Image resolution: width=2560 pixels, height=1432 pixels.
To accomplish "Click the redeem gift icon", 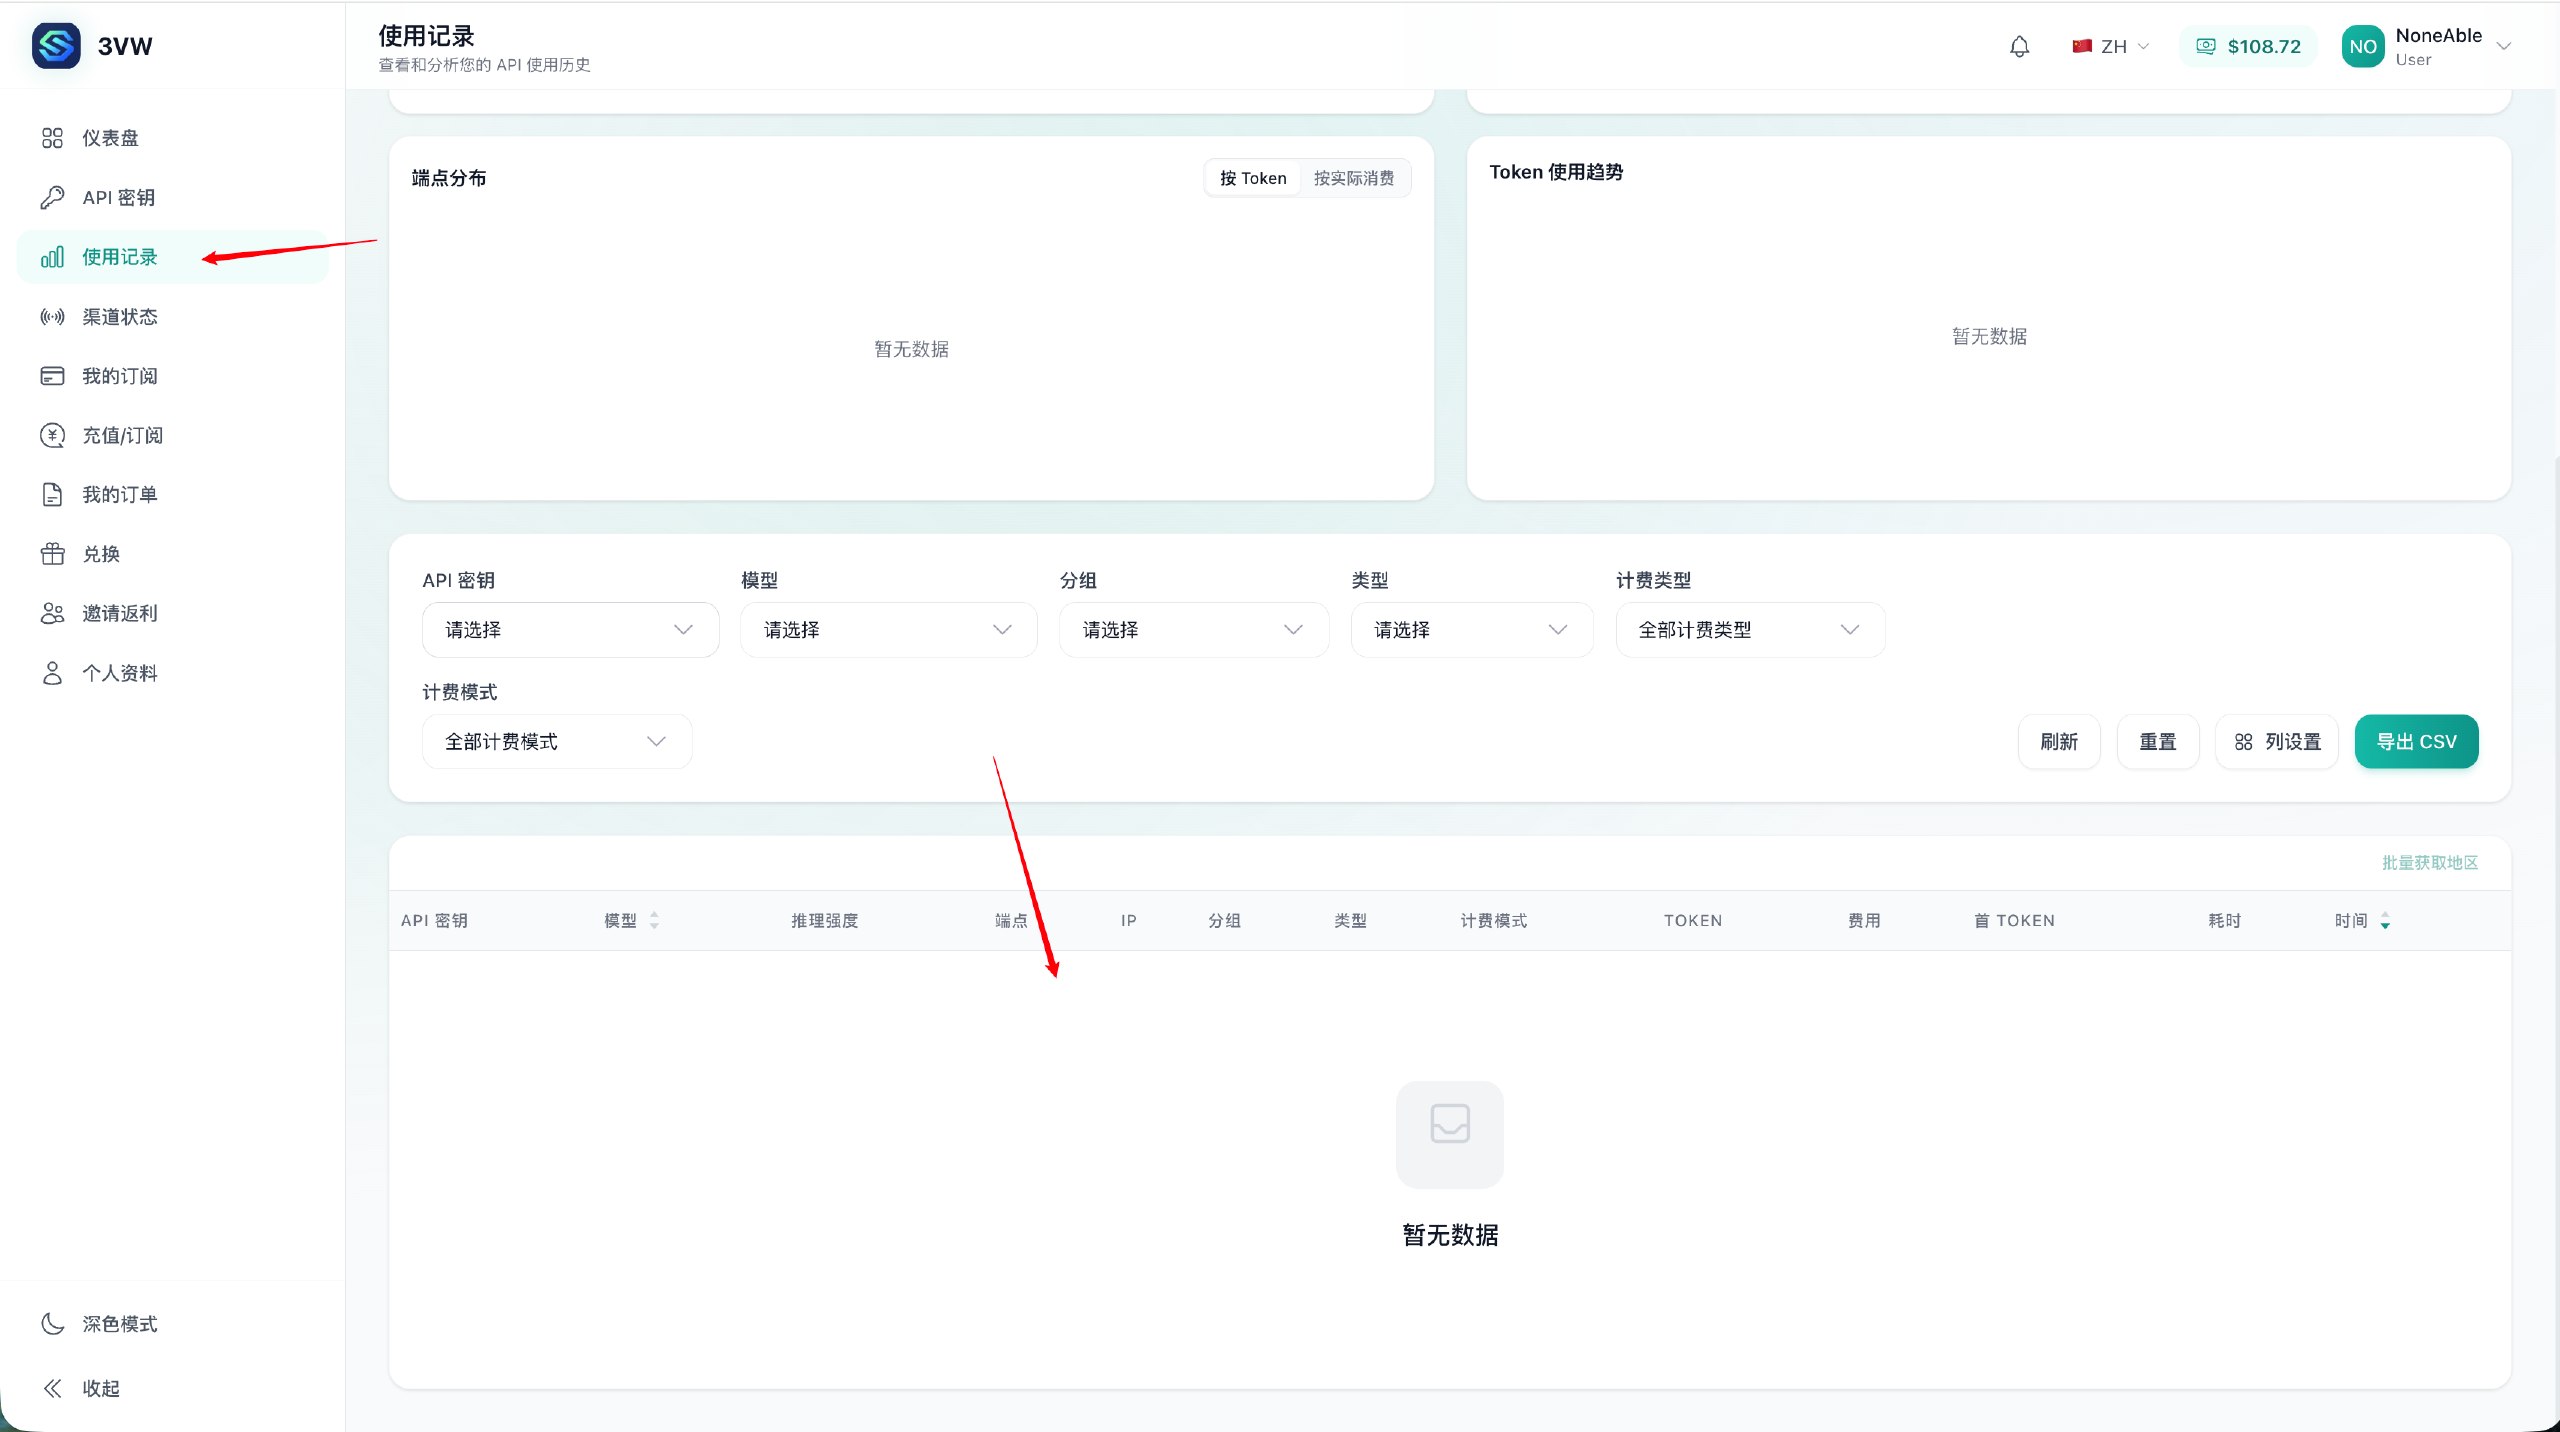I will [x=52, y=554].
